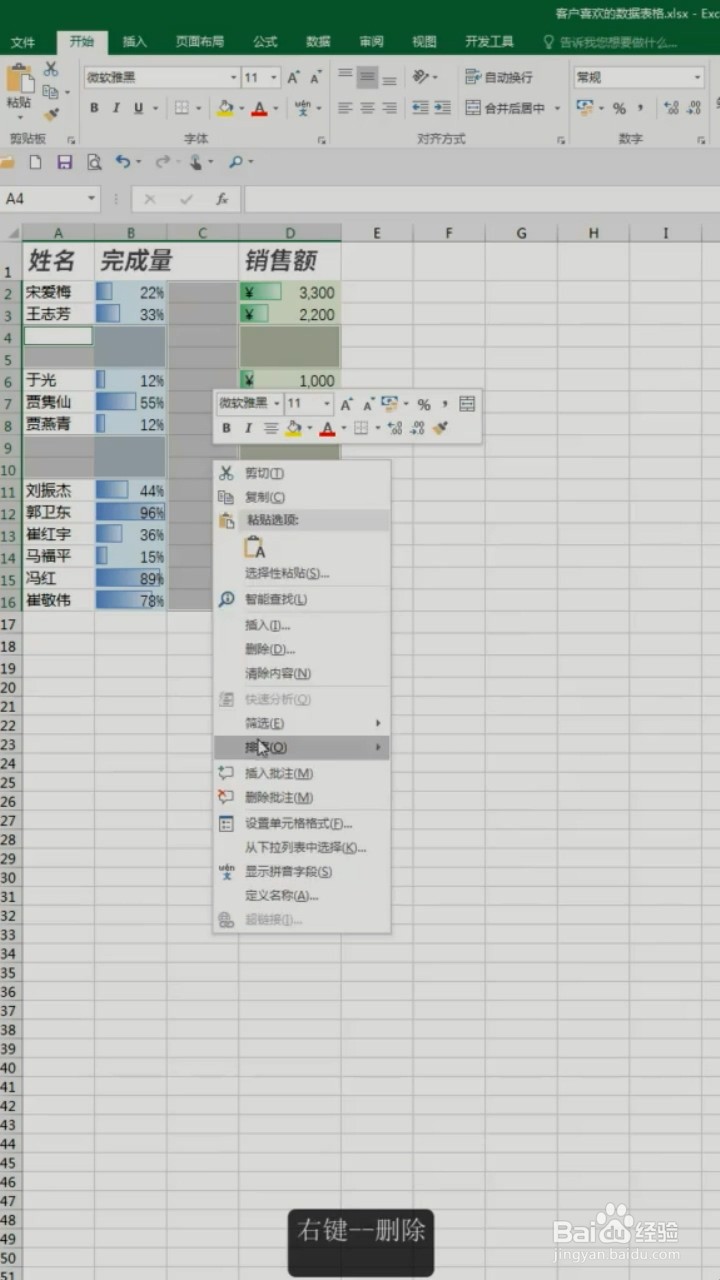This screenshot has height=1280, width=720.
Task: Click the increase indent icon in ribbon
Action: click(443, 108)
